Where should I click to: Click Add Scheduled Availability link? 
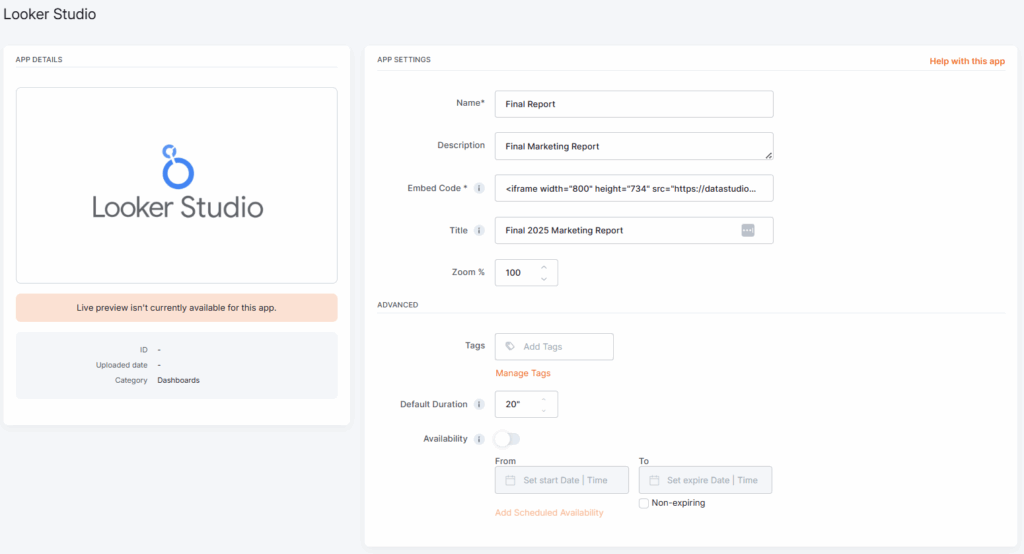549,513
